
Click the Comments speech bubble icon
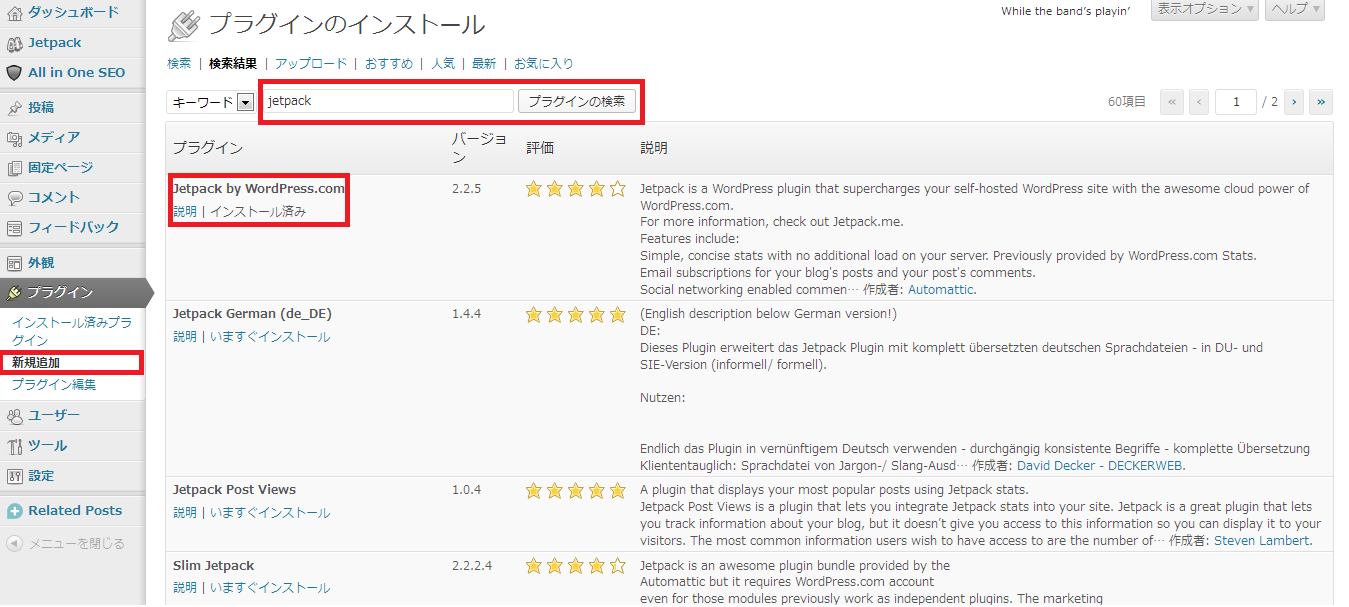(x=14, y=198)
